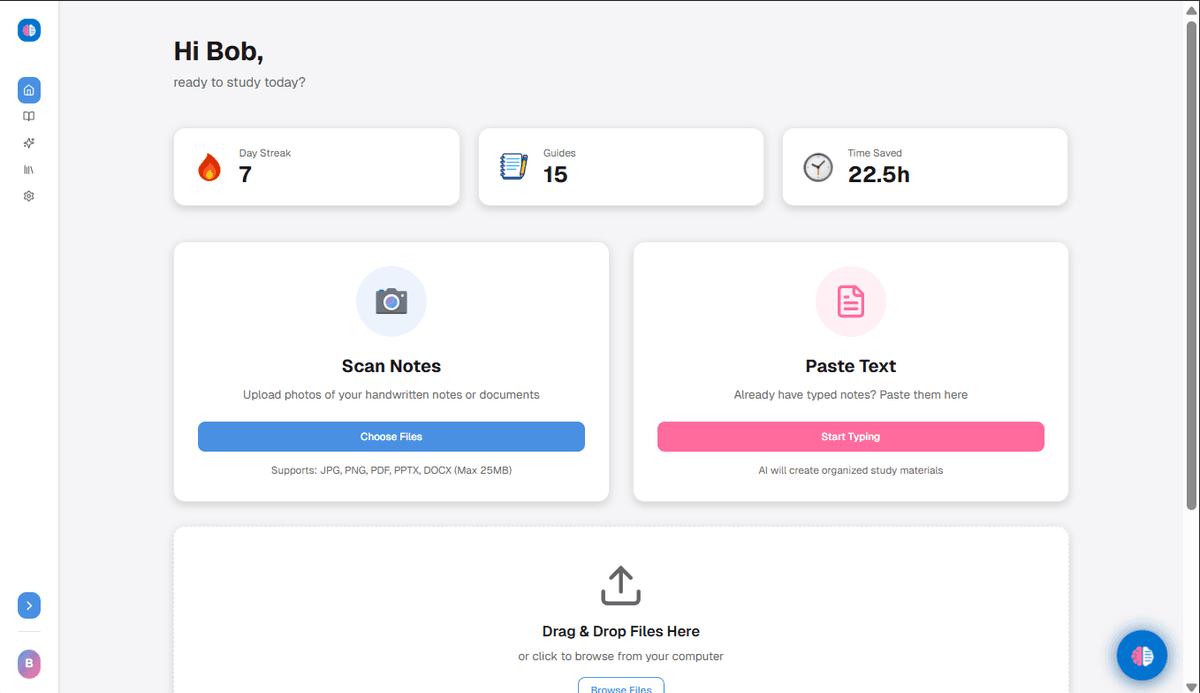Click the notebook icon on Guides card
This screenshot has height=693, width=1200.
click(x=513, y=166)
